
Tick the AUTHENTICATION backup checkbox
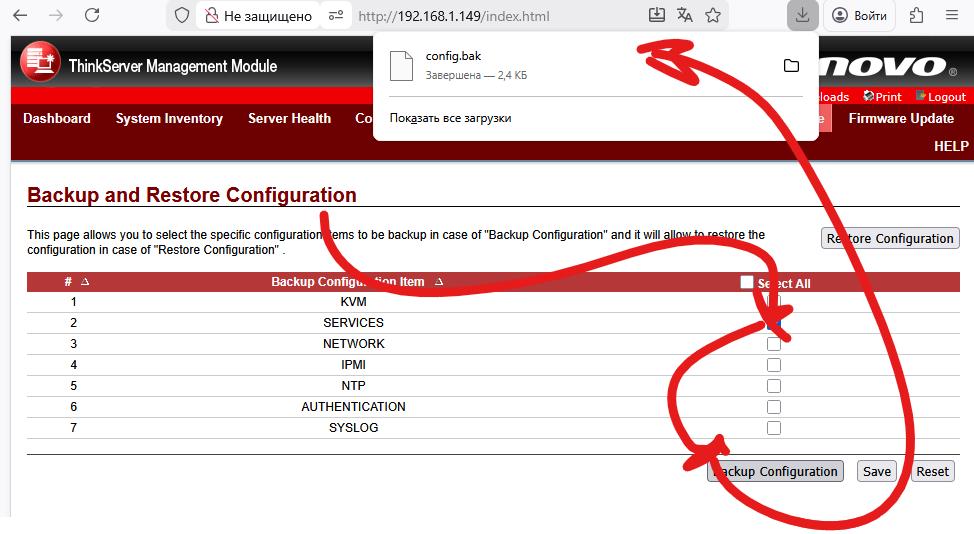click(773, 407)
